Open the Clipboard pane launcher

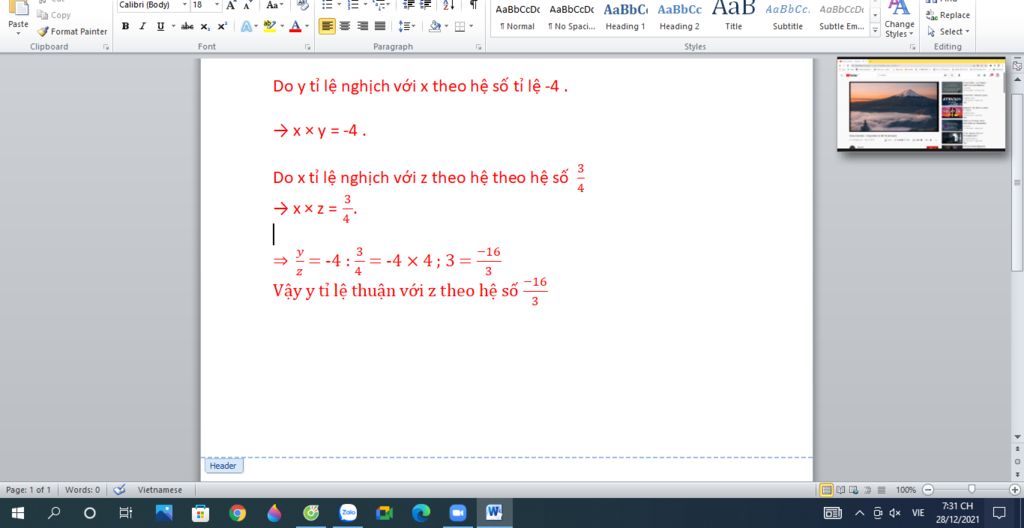coord(105,48)
